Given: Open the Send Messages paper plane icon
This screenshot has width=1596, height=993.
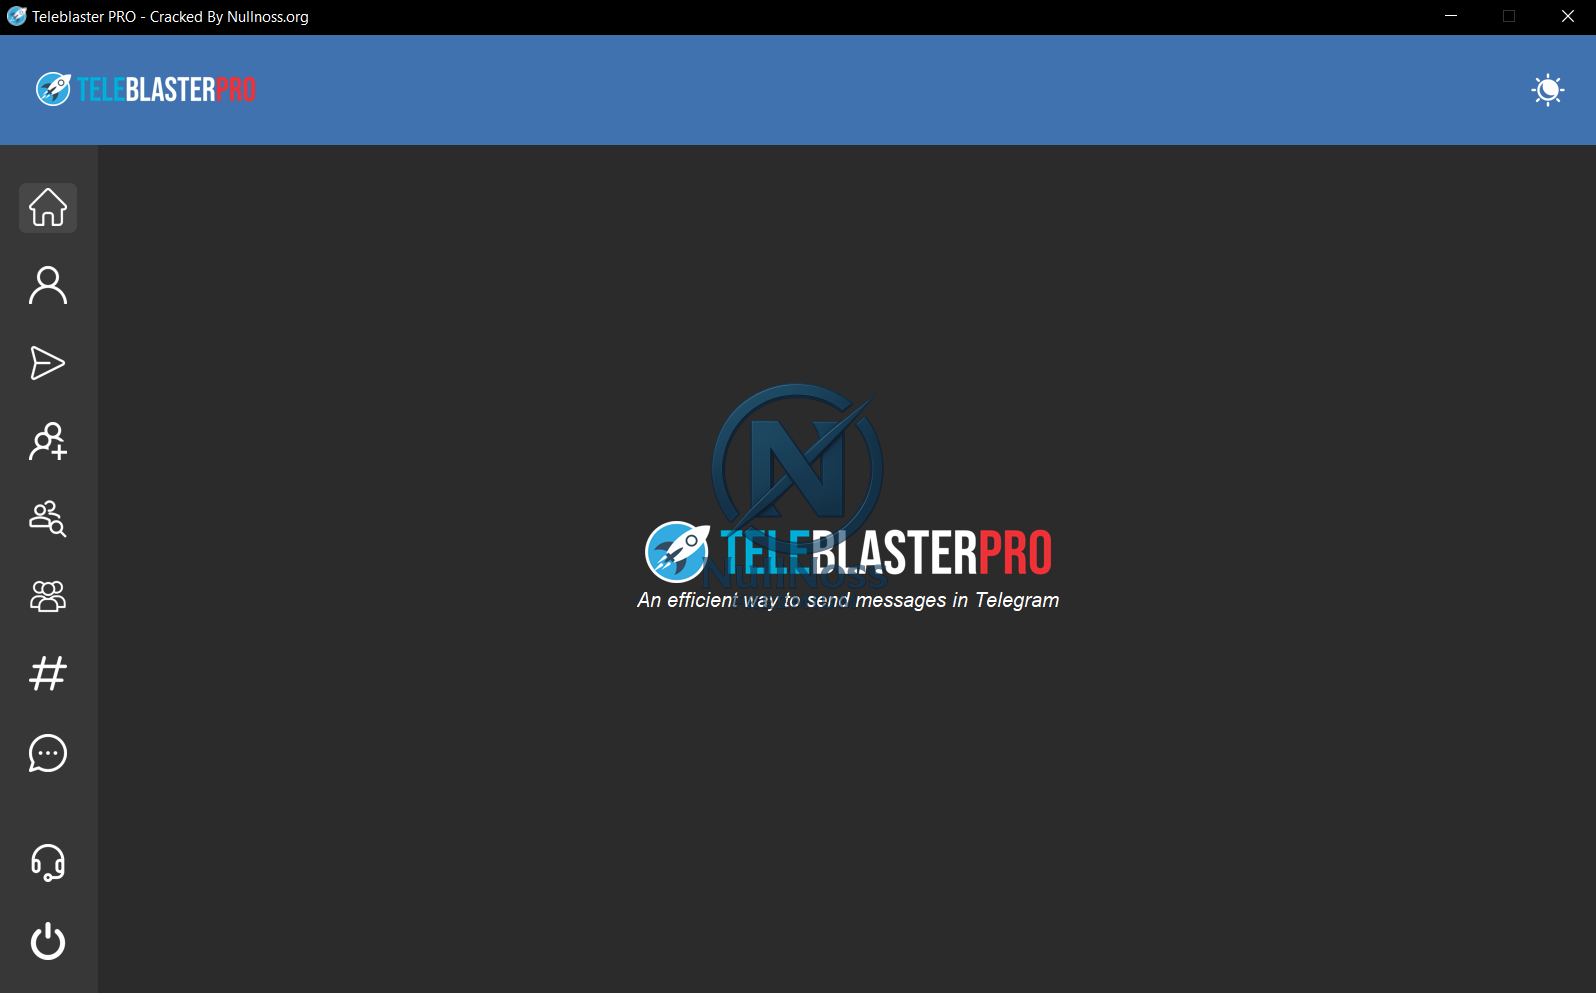Looking at the screenshot, I should (48, 363).
